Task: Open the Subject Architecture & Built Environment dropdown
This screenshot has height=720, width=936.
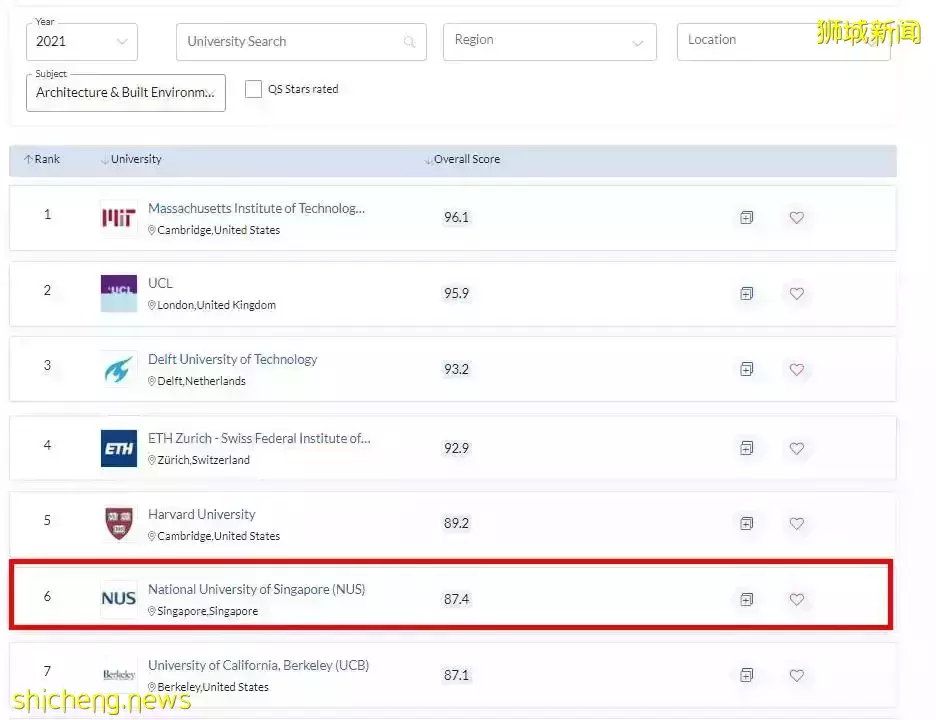Action: 126,92
